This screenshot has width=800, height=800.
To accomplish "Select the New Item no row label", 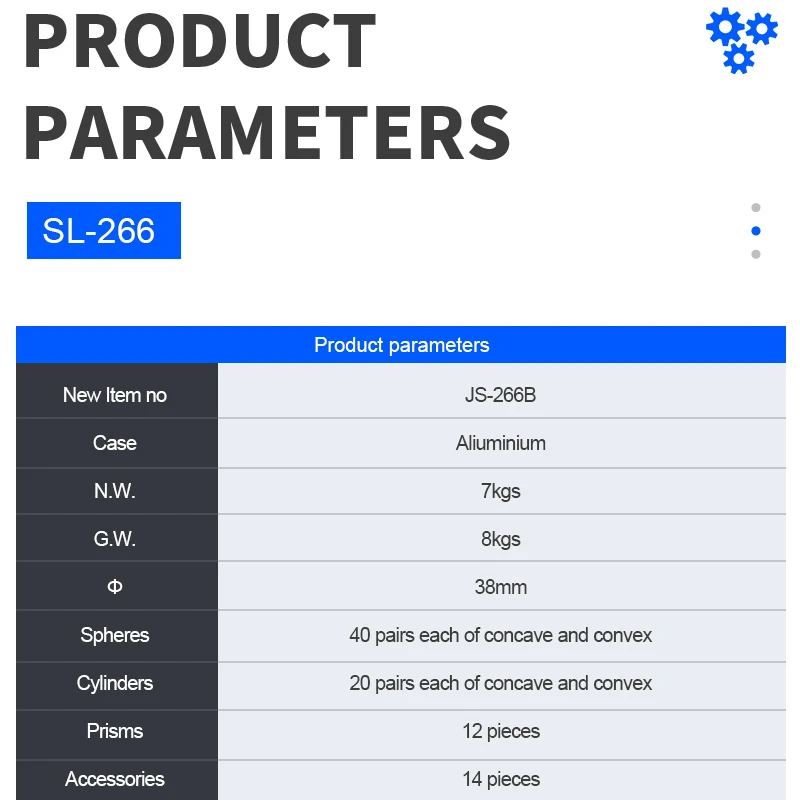I will (115, 395).
